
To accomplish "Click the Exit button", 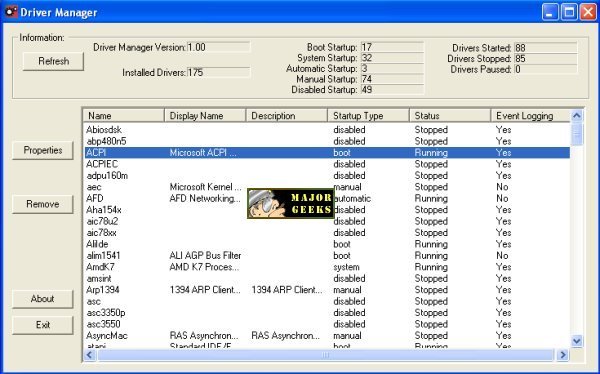I will coord(42,325).
